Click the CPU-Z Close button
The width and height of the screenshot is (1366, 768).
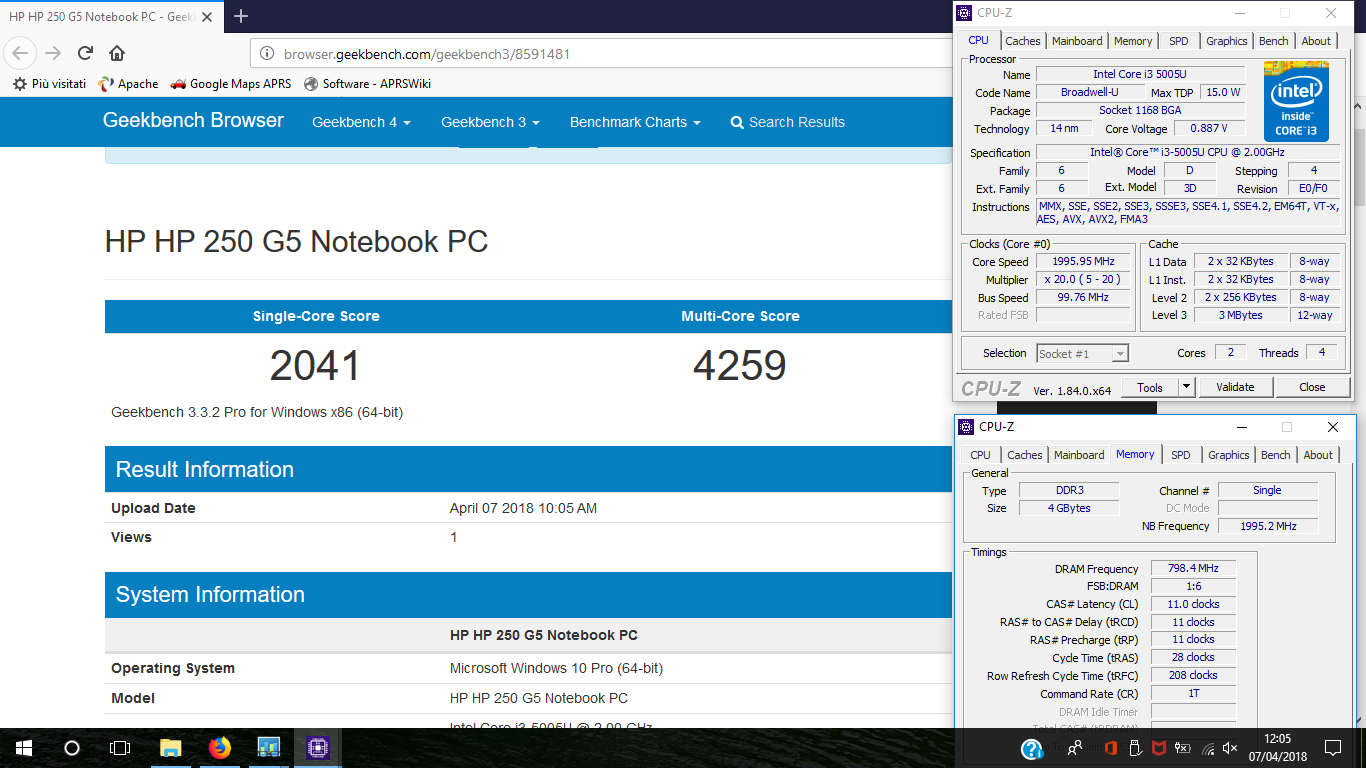coord(1312,387)
